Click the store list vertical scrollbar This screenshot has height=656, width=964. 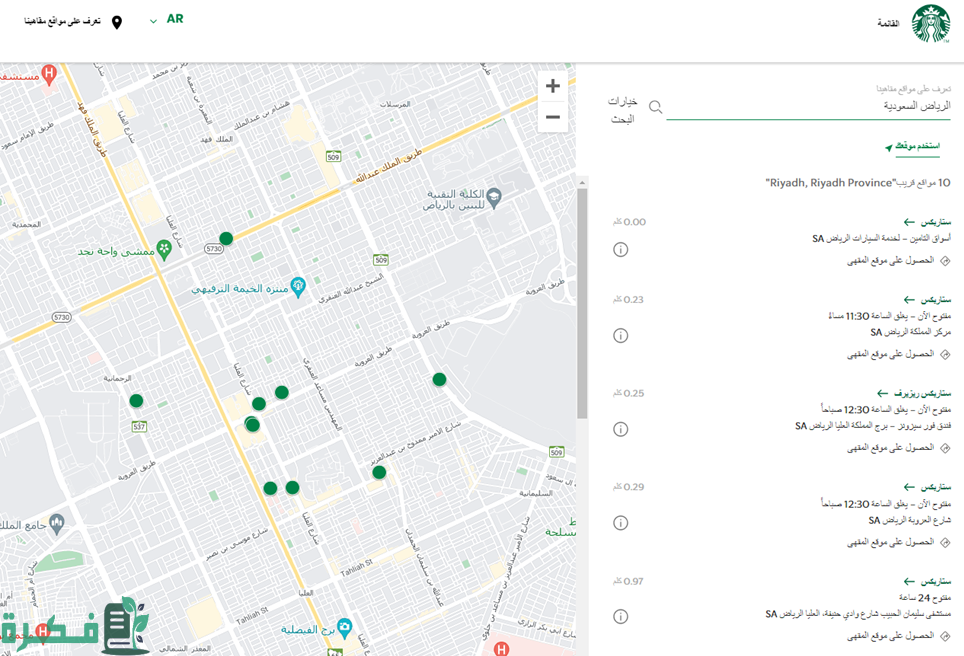tap(582, 300)
